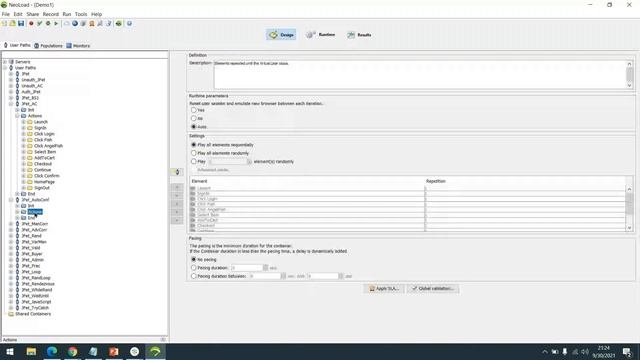Click the element table vertical scrollbar
The width and height of the screenshot is (640, 360).
pyautogui.click(x=629, y=208)
